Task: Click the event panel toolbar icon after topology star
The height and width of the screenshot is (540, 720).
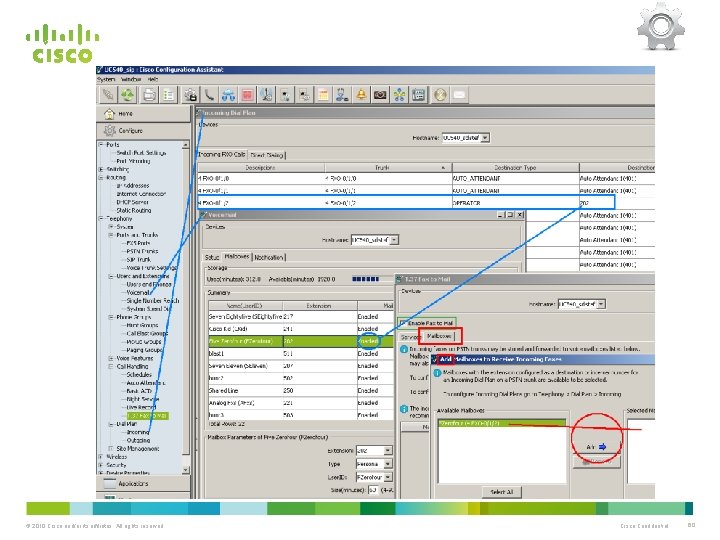Action: pyautogui.click(x=418, y=95)
